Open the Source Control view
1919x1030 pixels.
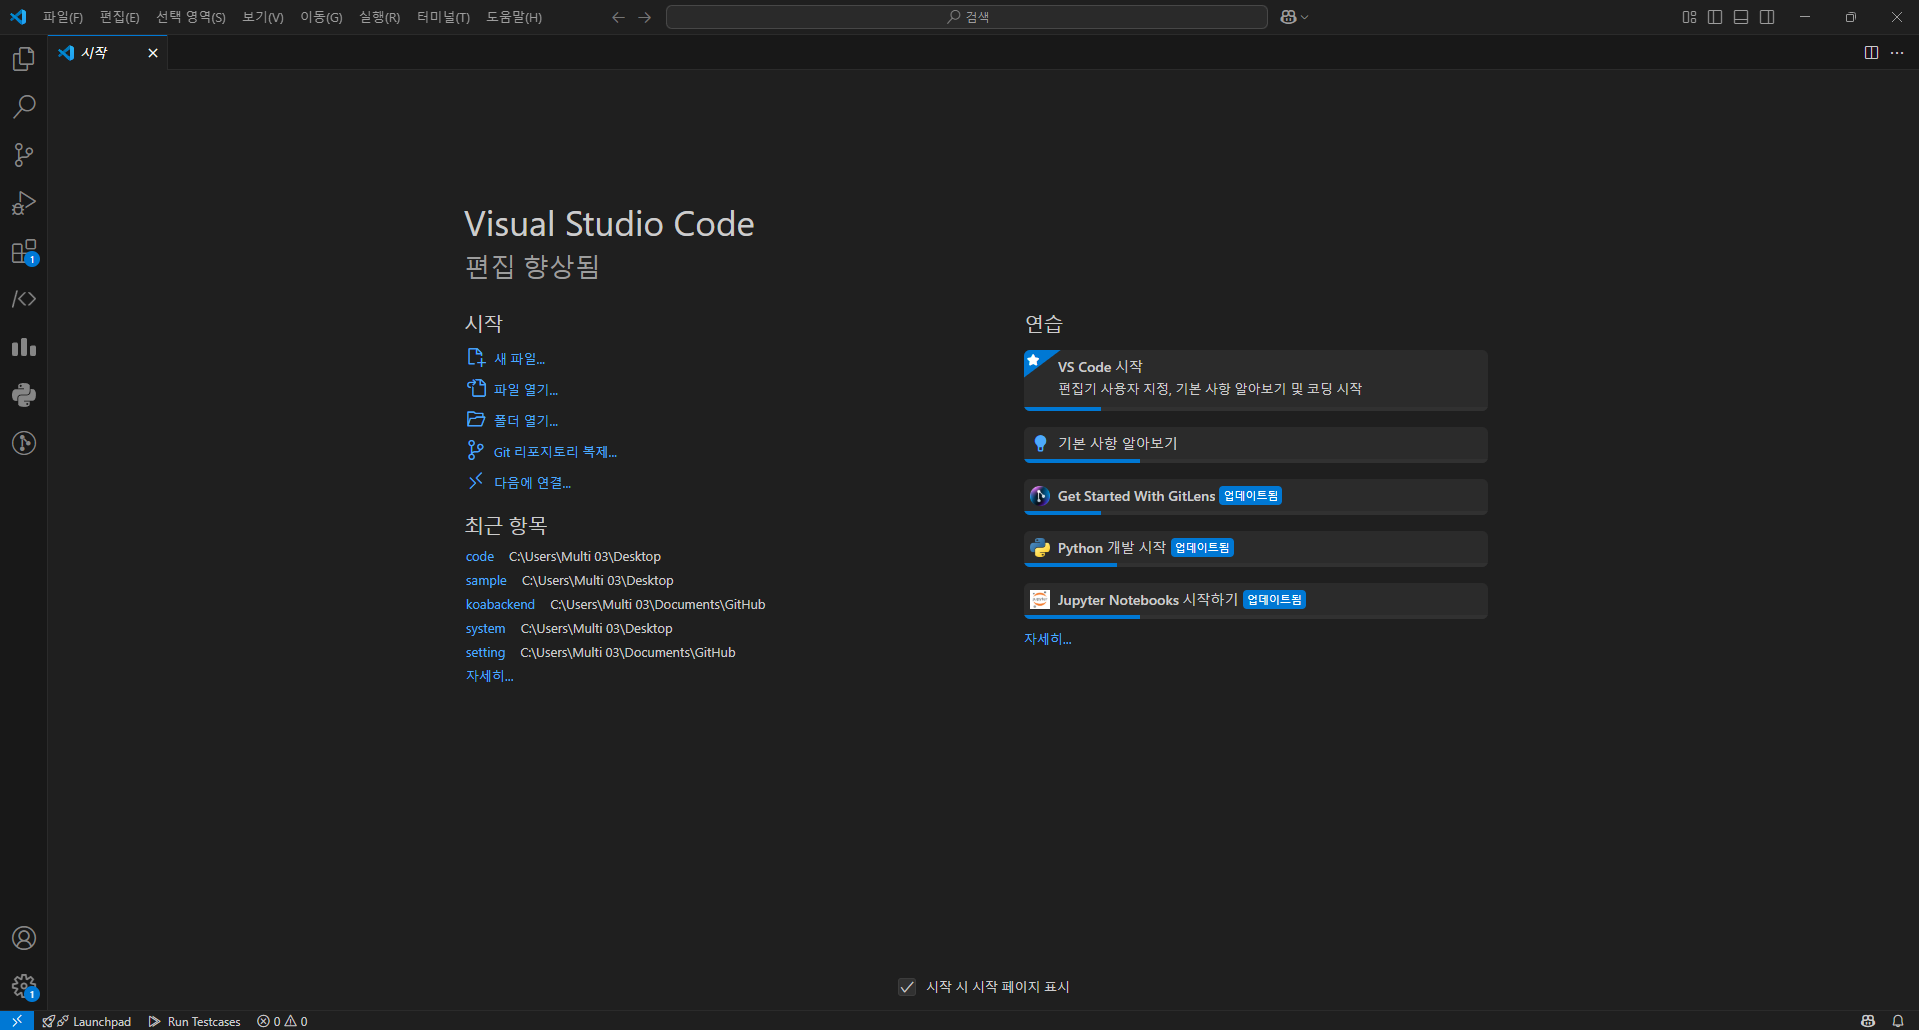click(x=24, y=155)
